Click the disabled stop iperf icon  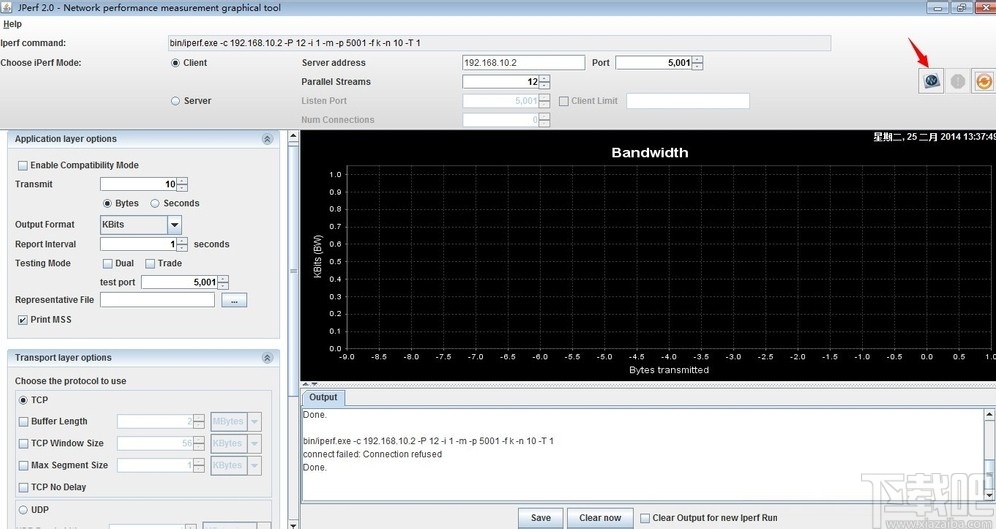pyautogui.click(x=957, y=81)
